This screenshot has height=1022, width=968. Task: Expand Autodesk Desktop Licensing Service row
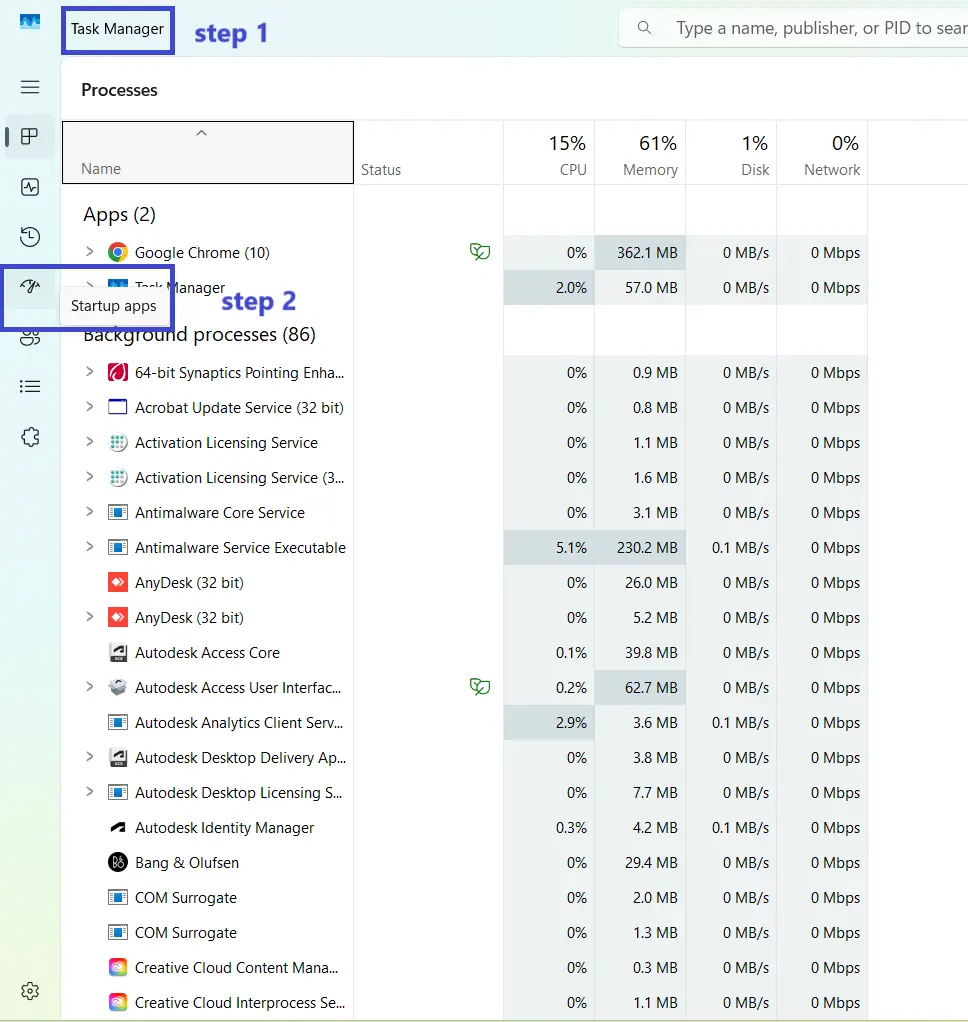click(x=89, y=792)
